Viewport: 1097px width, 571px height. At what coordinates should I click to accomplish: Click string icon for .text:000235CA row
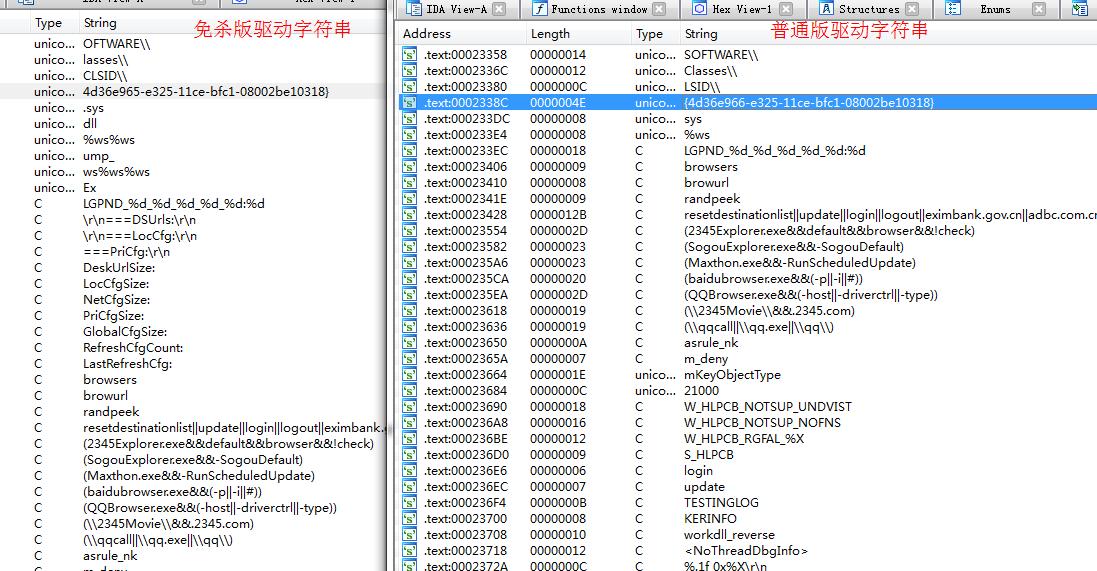click(410, 279)
